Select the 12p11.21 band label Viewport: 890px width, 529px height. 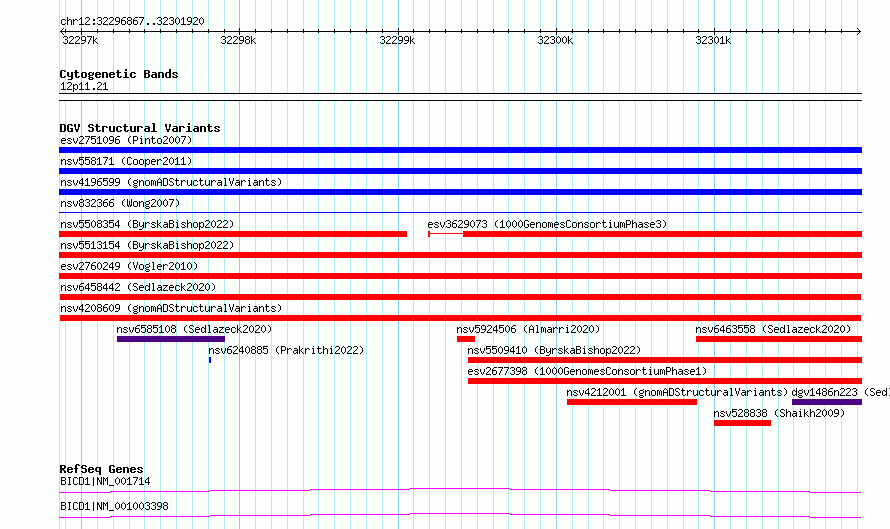pos(84,86)
